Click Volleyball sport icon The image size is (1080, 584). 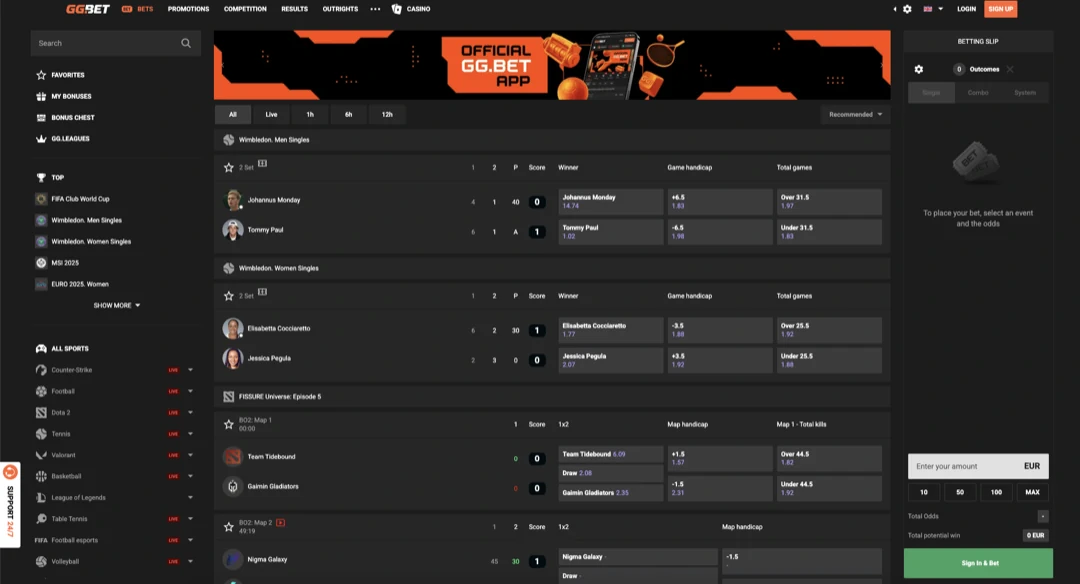(x=41, y=561)
